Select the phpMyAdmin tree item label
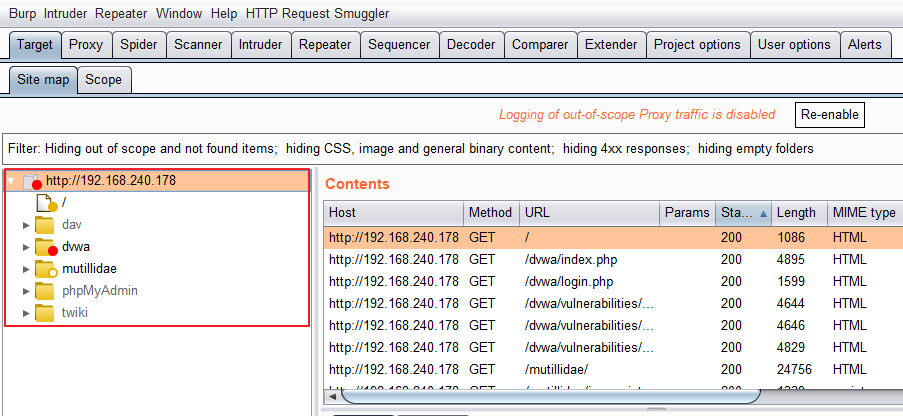Image resolution: width=903 pixels, height=416 pixels. (x=100, y=292)
